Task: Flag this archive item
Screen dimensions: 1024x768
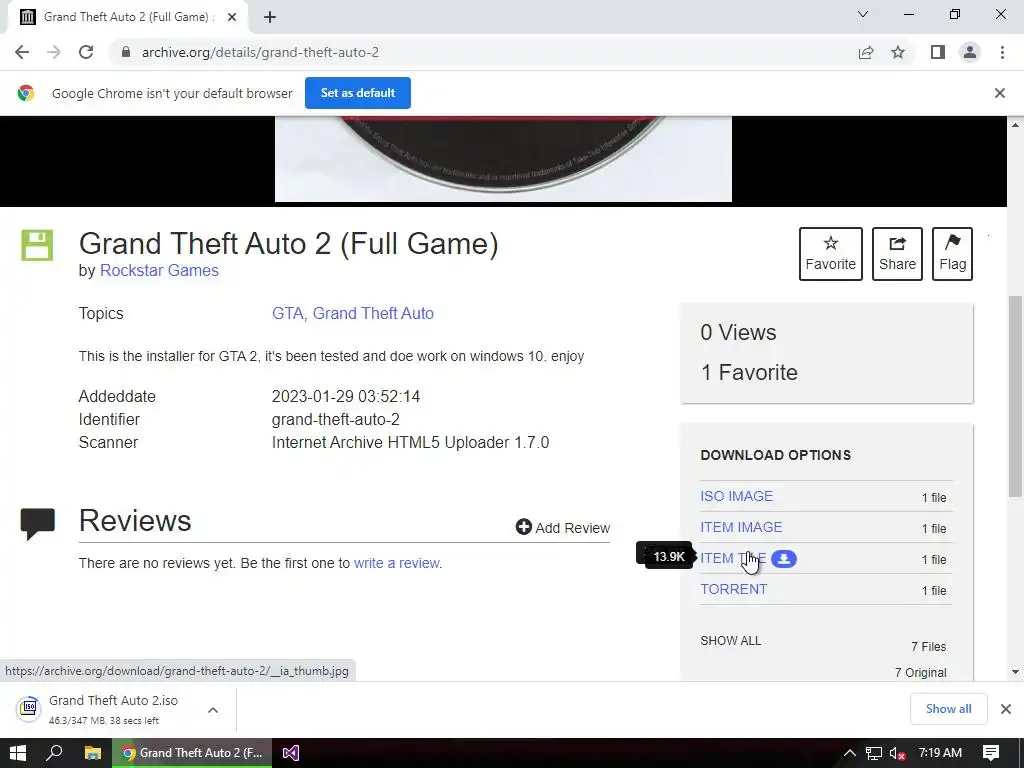Action: pyautogui.click(x=952, y=254)
